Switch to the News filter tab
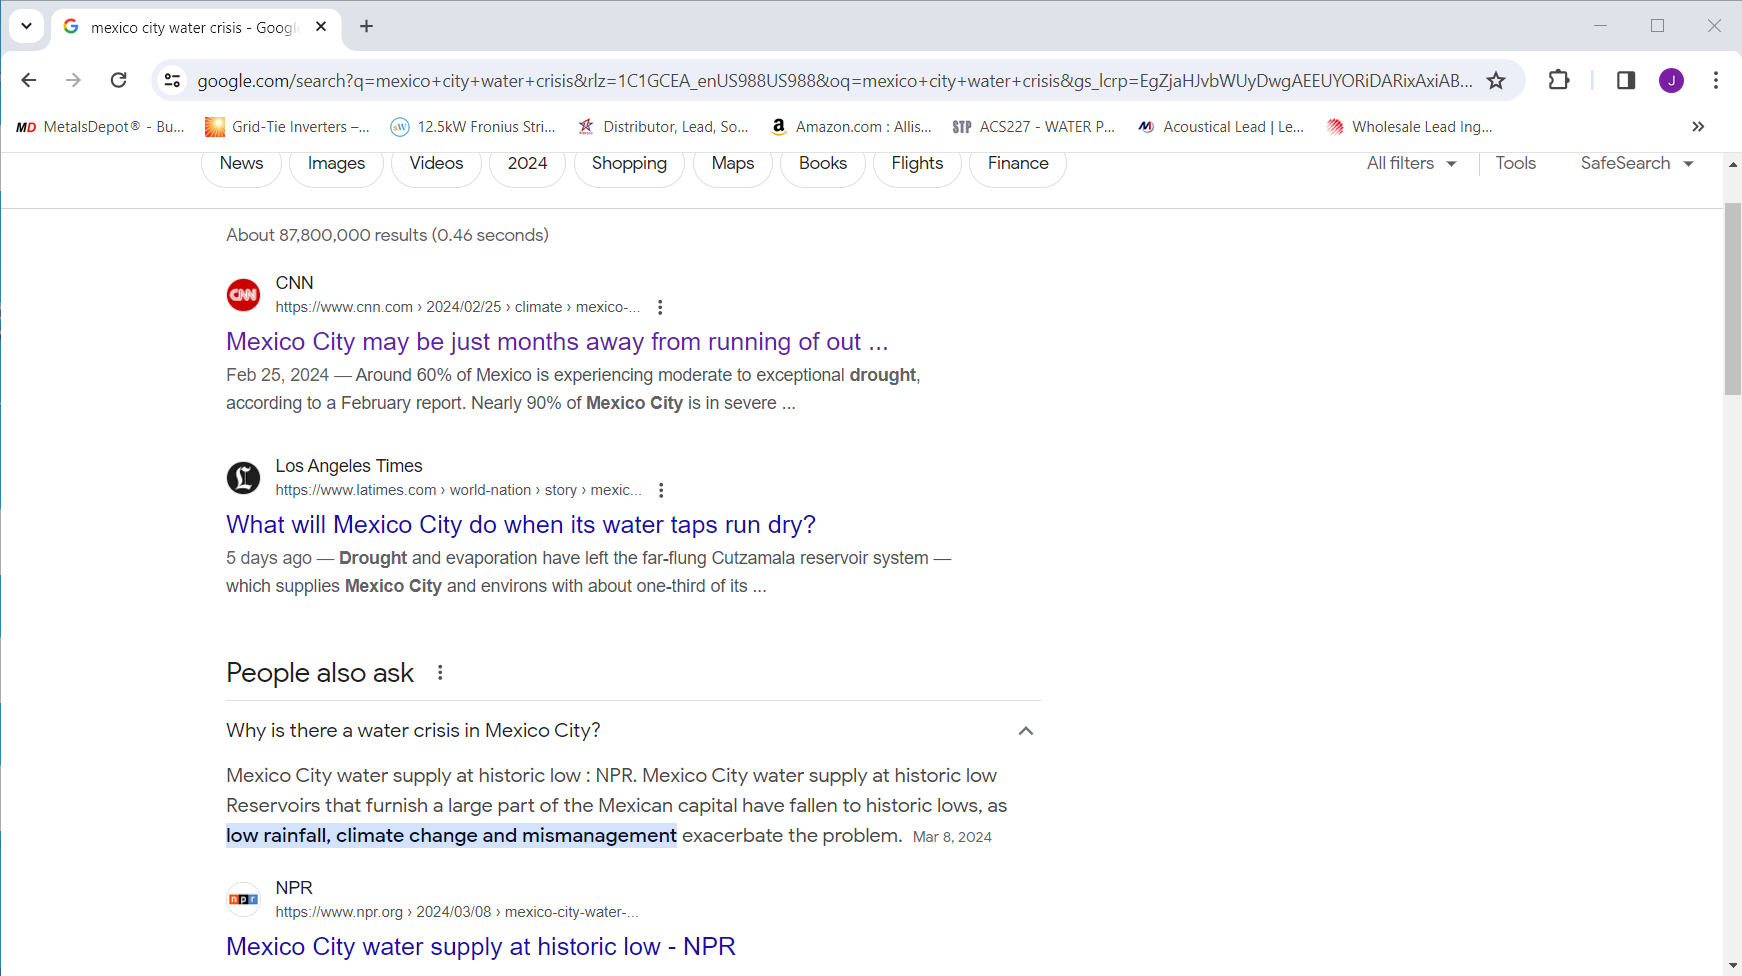This screenshot has width=1742, height=976. (241, 163)
